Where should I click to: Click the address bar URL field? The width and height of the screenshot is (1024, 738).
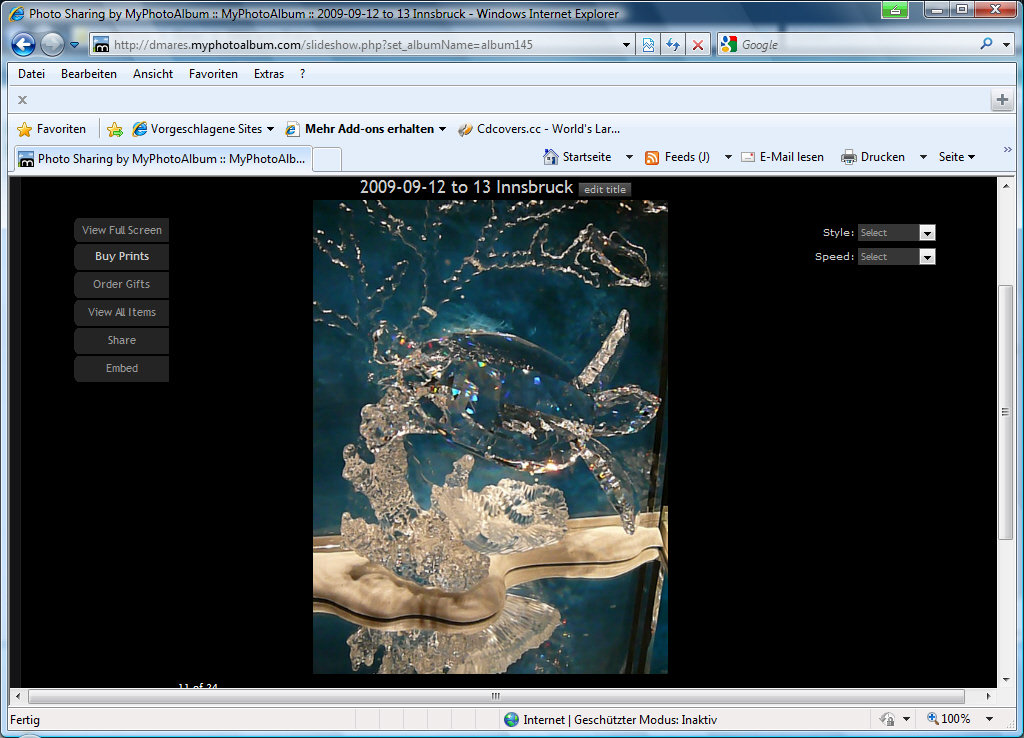(360, 45)
